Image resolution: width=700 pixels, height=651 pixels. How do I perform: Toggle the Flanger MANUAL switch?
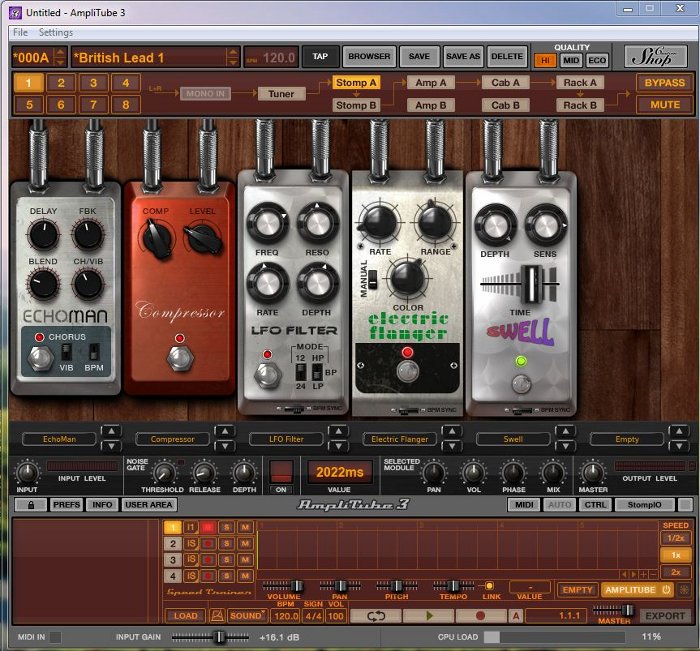[x=372, y=280]
